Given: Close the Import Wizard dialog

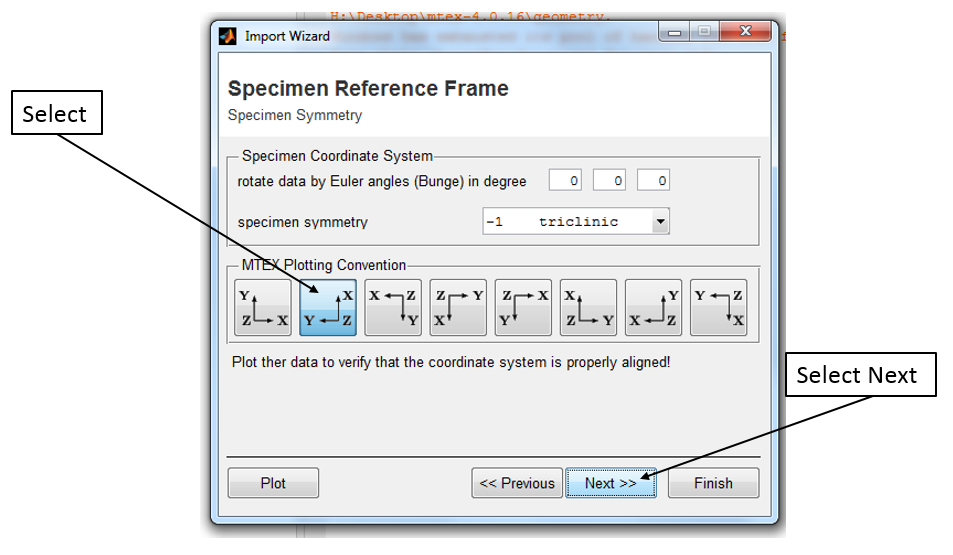Looking at the screenshot, I should point(745,34).
